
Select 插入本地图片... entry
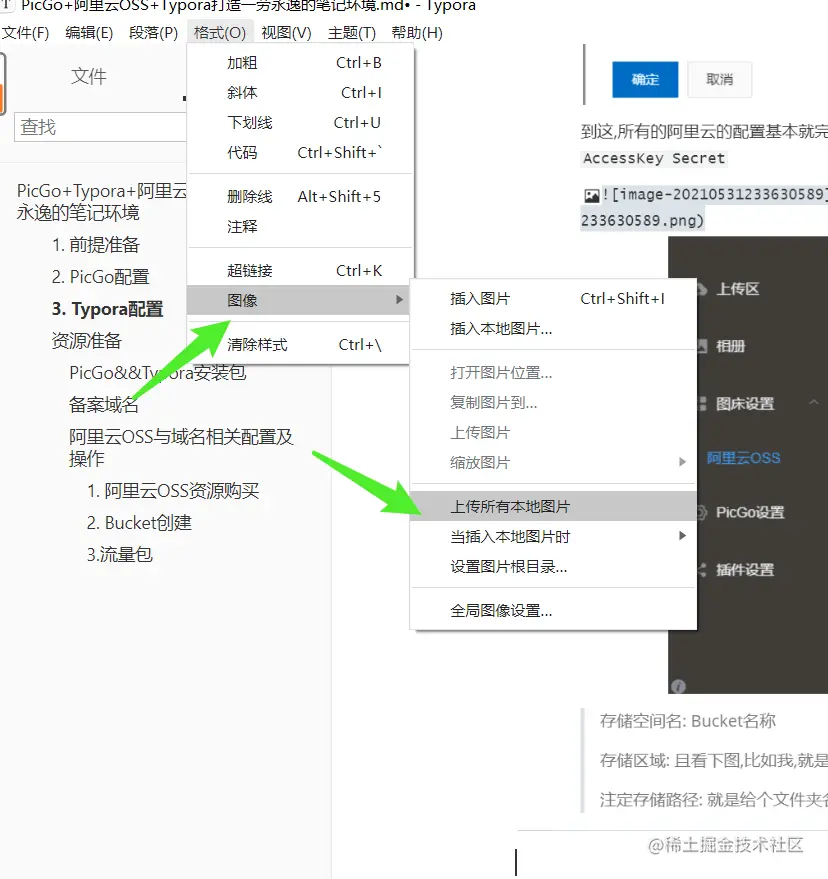(553, 329)
